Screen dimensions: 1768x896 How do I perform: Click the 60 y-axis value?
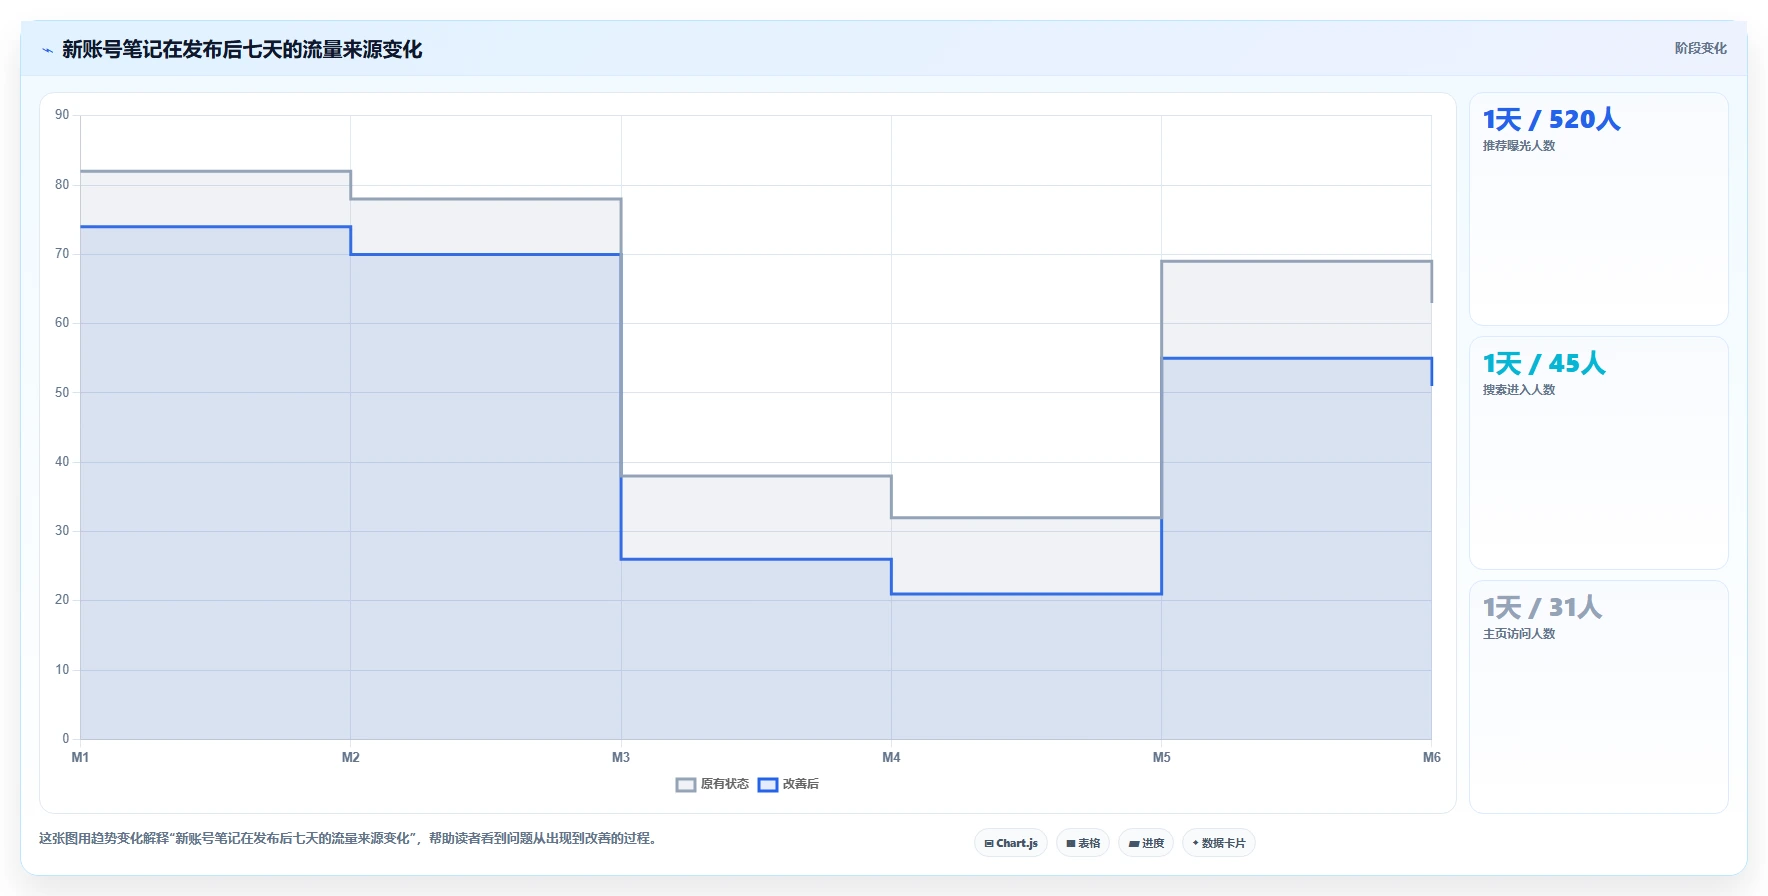pyautogui.click(x=62, y=323)
